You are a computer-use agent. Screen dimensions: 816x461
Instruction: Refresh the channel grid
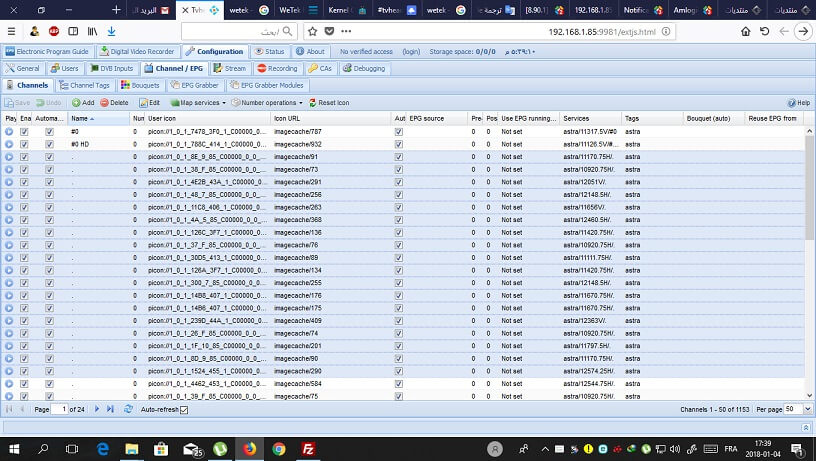128,410
